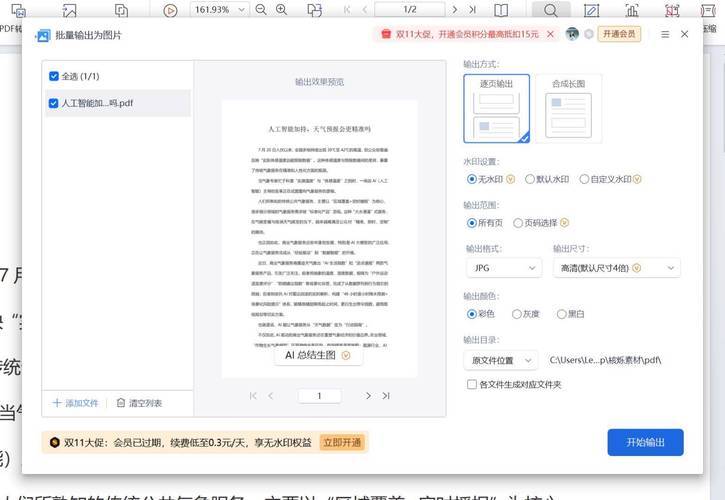This screenshot has width=725, height=500.
Task: Go to next preview page arrow
Action: pos(369,396)
